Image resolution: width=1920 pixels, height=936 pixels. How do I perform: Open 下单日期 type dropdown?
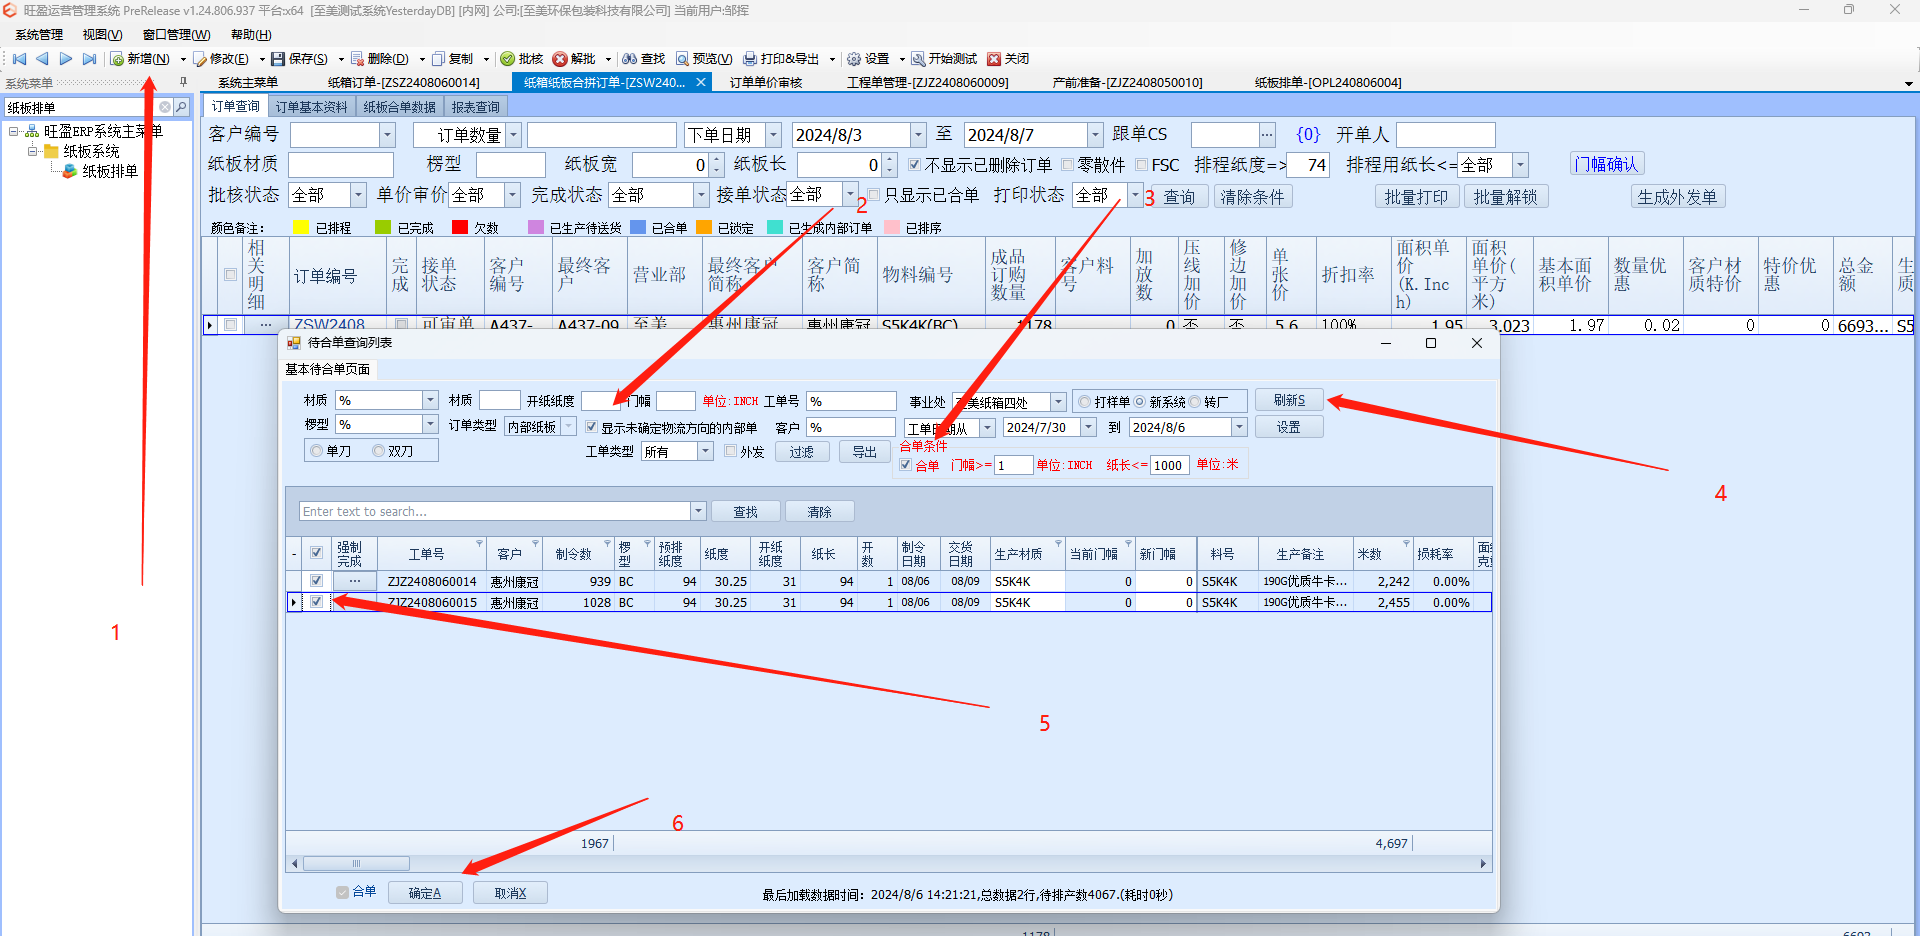773,134
